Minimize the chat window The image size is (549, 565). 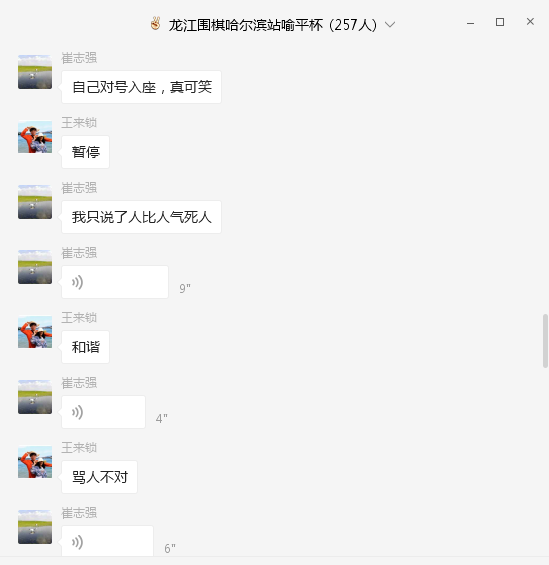[470, 23]
